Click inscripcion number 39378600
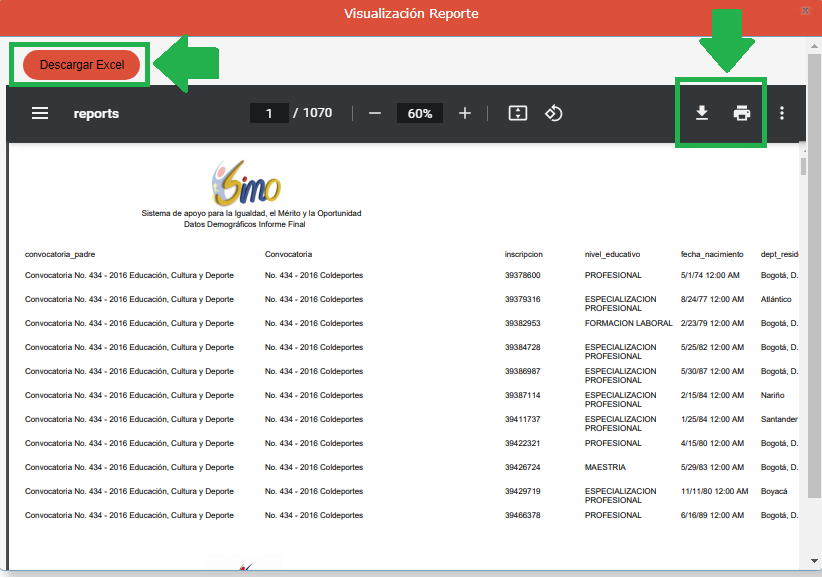The height and width of the screenshot is (578, 822). [x=522, y=275]
